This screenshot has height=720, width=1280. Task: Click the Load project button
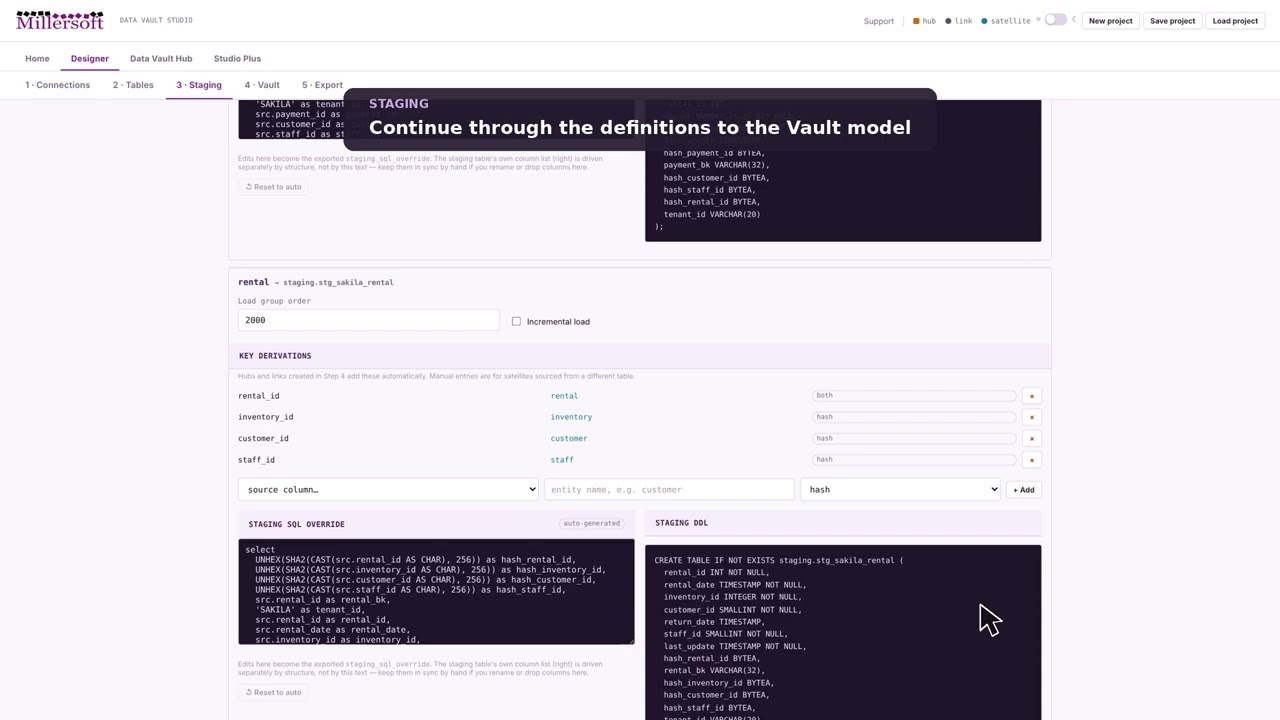[x=1235, y=21]
